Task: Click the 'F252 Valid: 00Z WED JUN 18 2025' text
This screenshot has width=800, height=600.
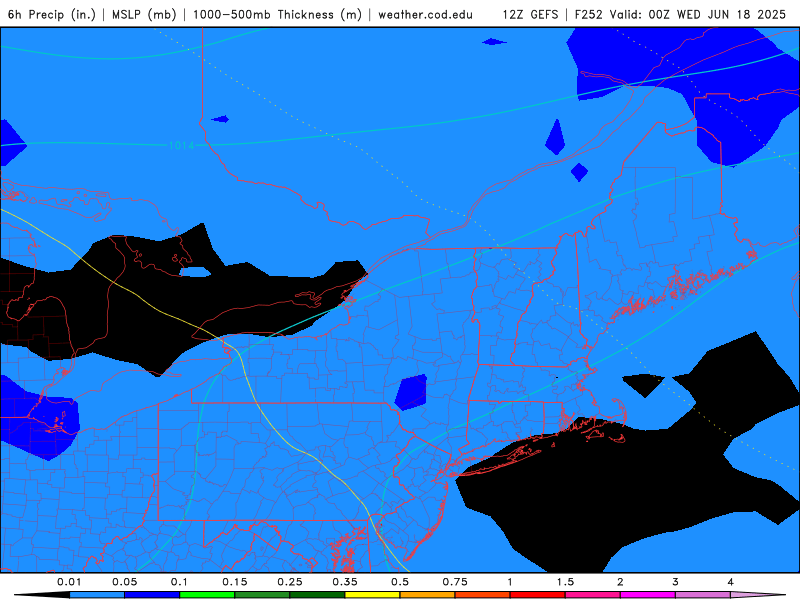Action: pos(680,14)
